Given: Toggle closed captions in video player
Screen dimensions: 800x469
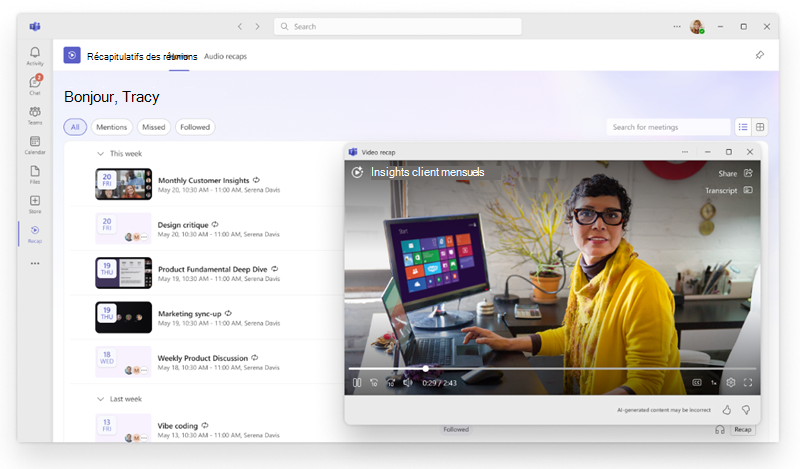Looking at the screenshot, I should pos(696,383).
